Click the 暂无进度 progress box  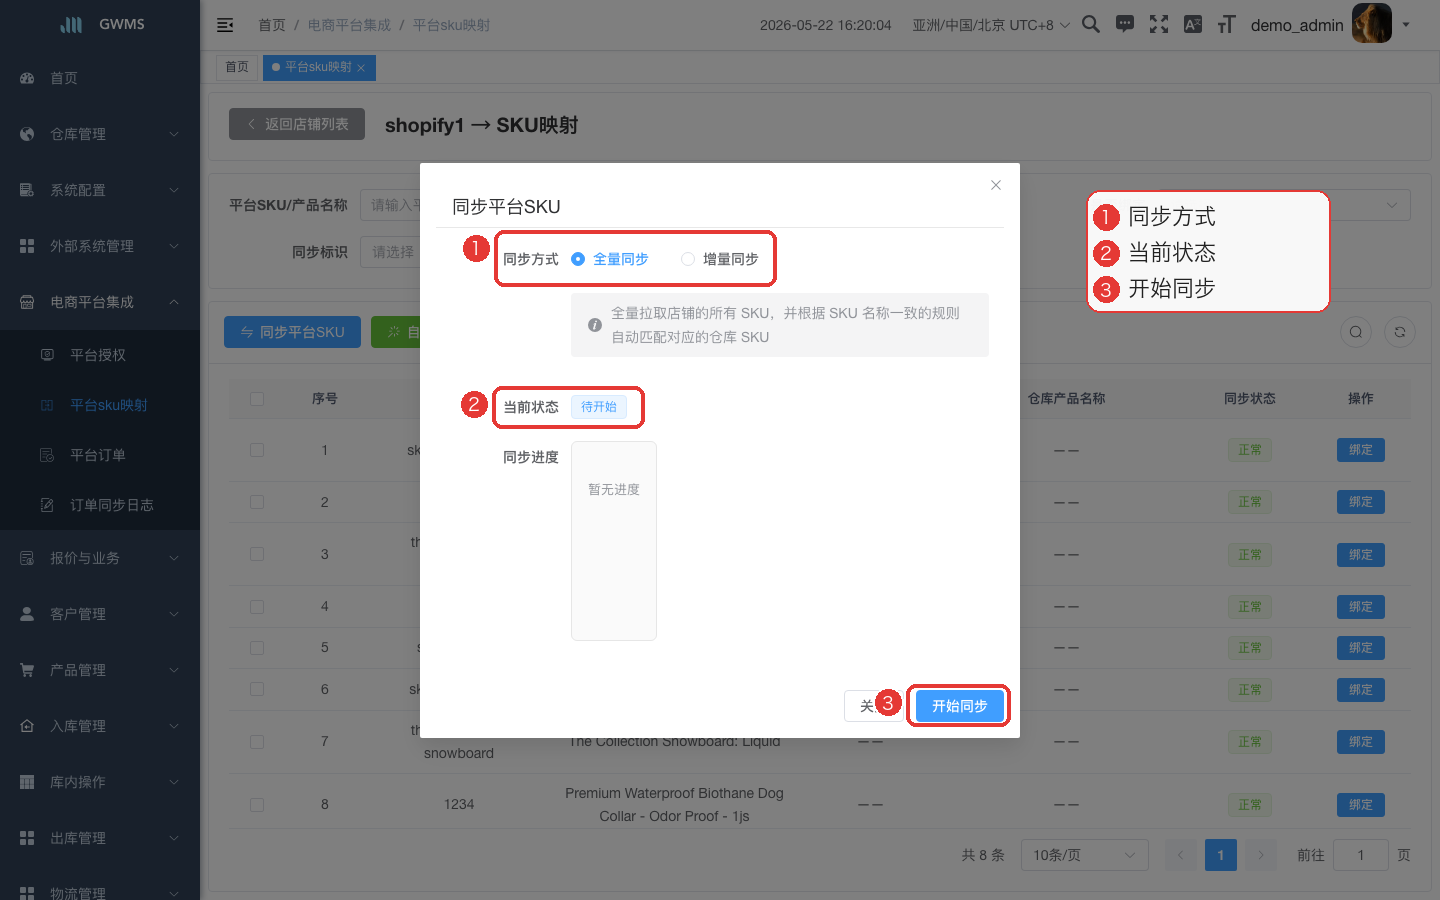tap(614, 541)
